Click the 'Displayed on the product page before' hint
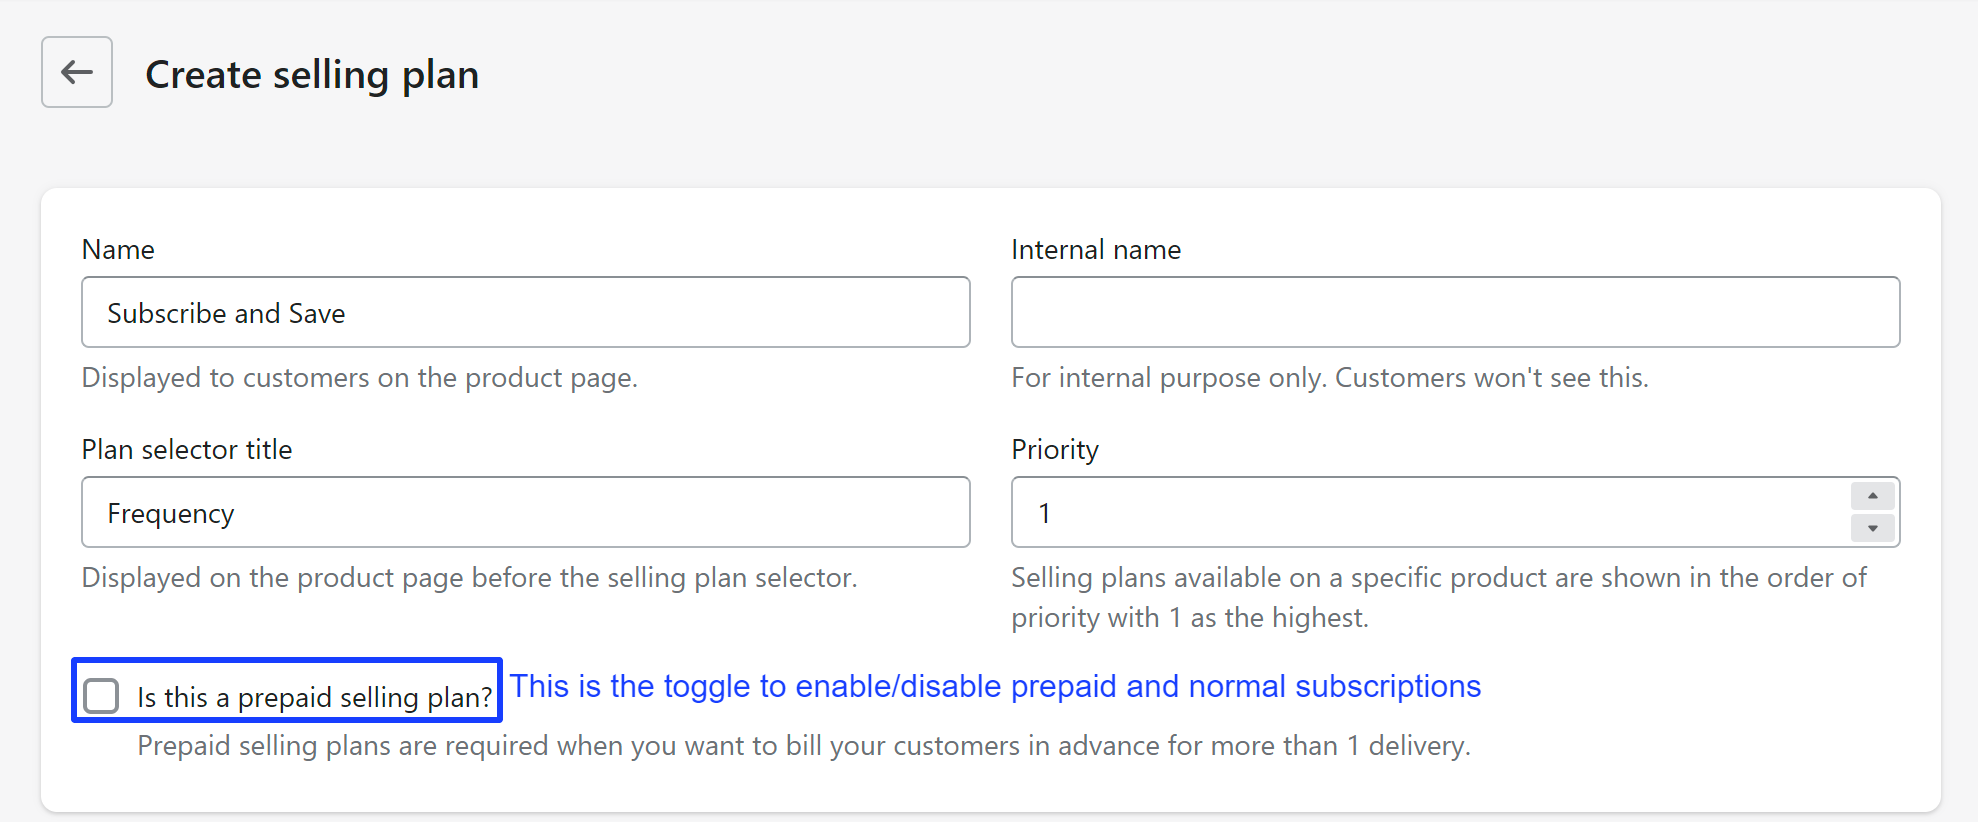Screen dimensions: 1978x822 469,578
